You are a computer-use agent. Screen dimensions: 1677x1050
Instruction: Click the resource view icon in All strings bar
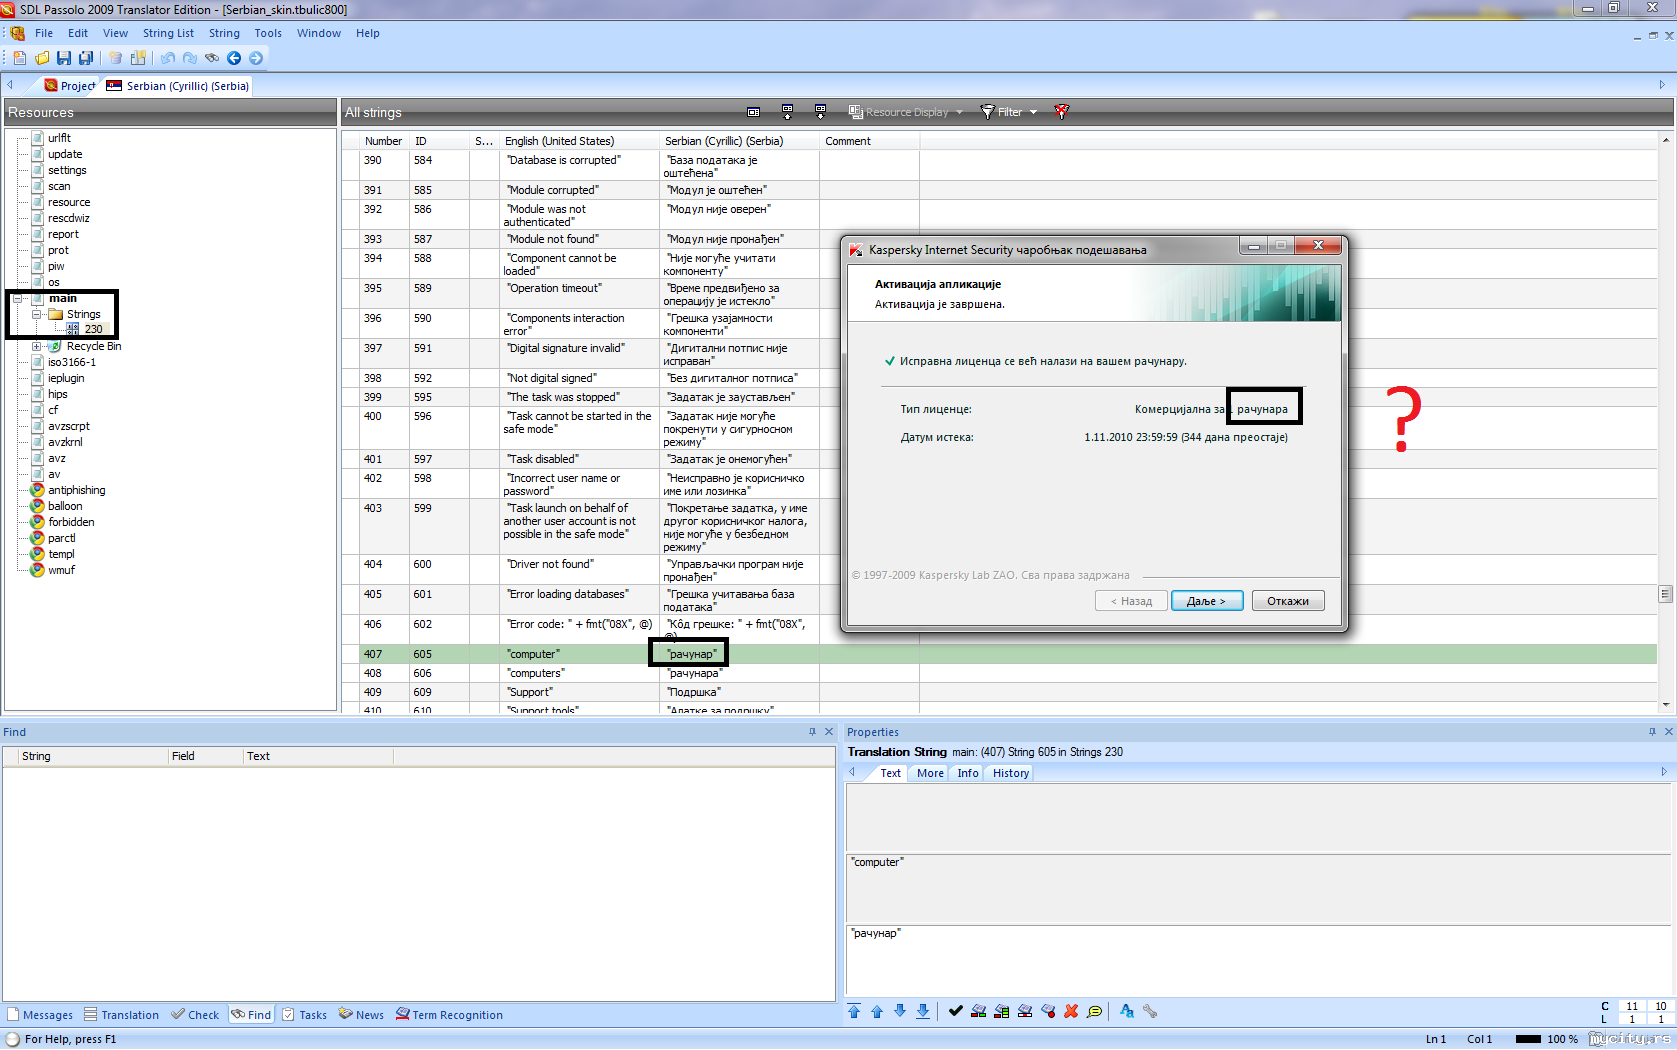click(754, 112)
